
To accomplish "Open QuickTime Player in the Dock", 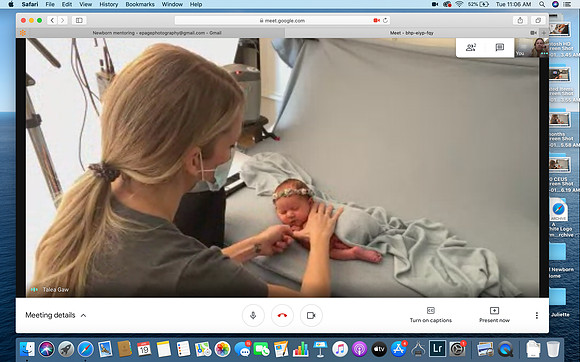I will click(505, 349).
